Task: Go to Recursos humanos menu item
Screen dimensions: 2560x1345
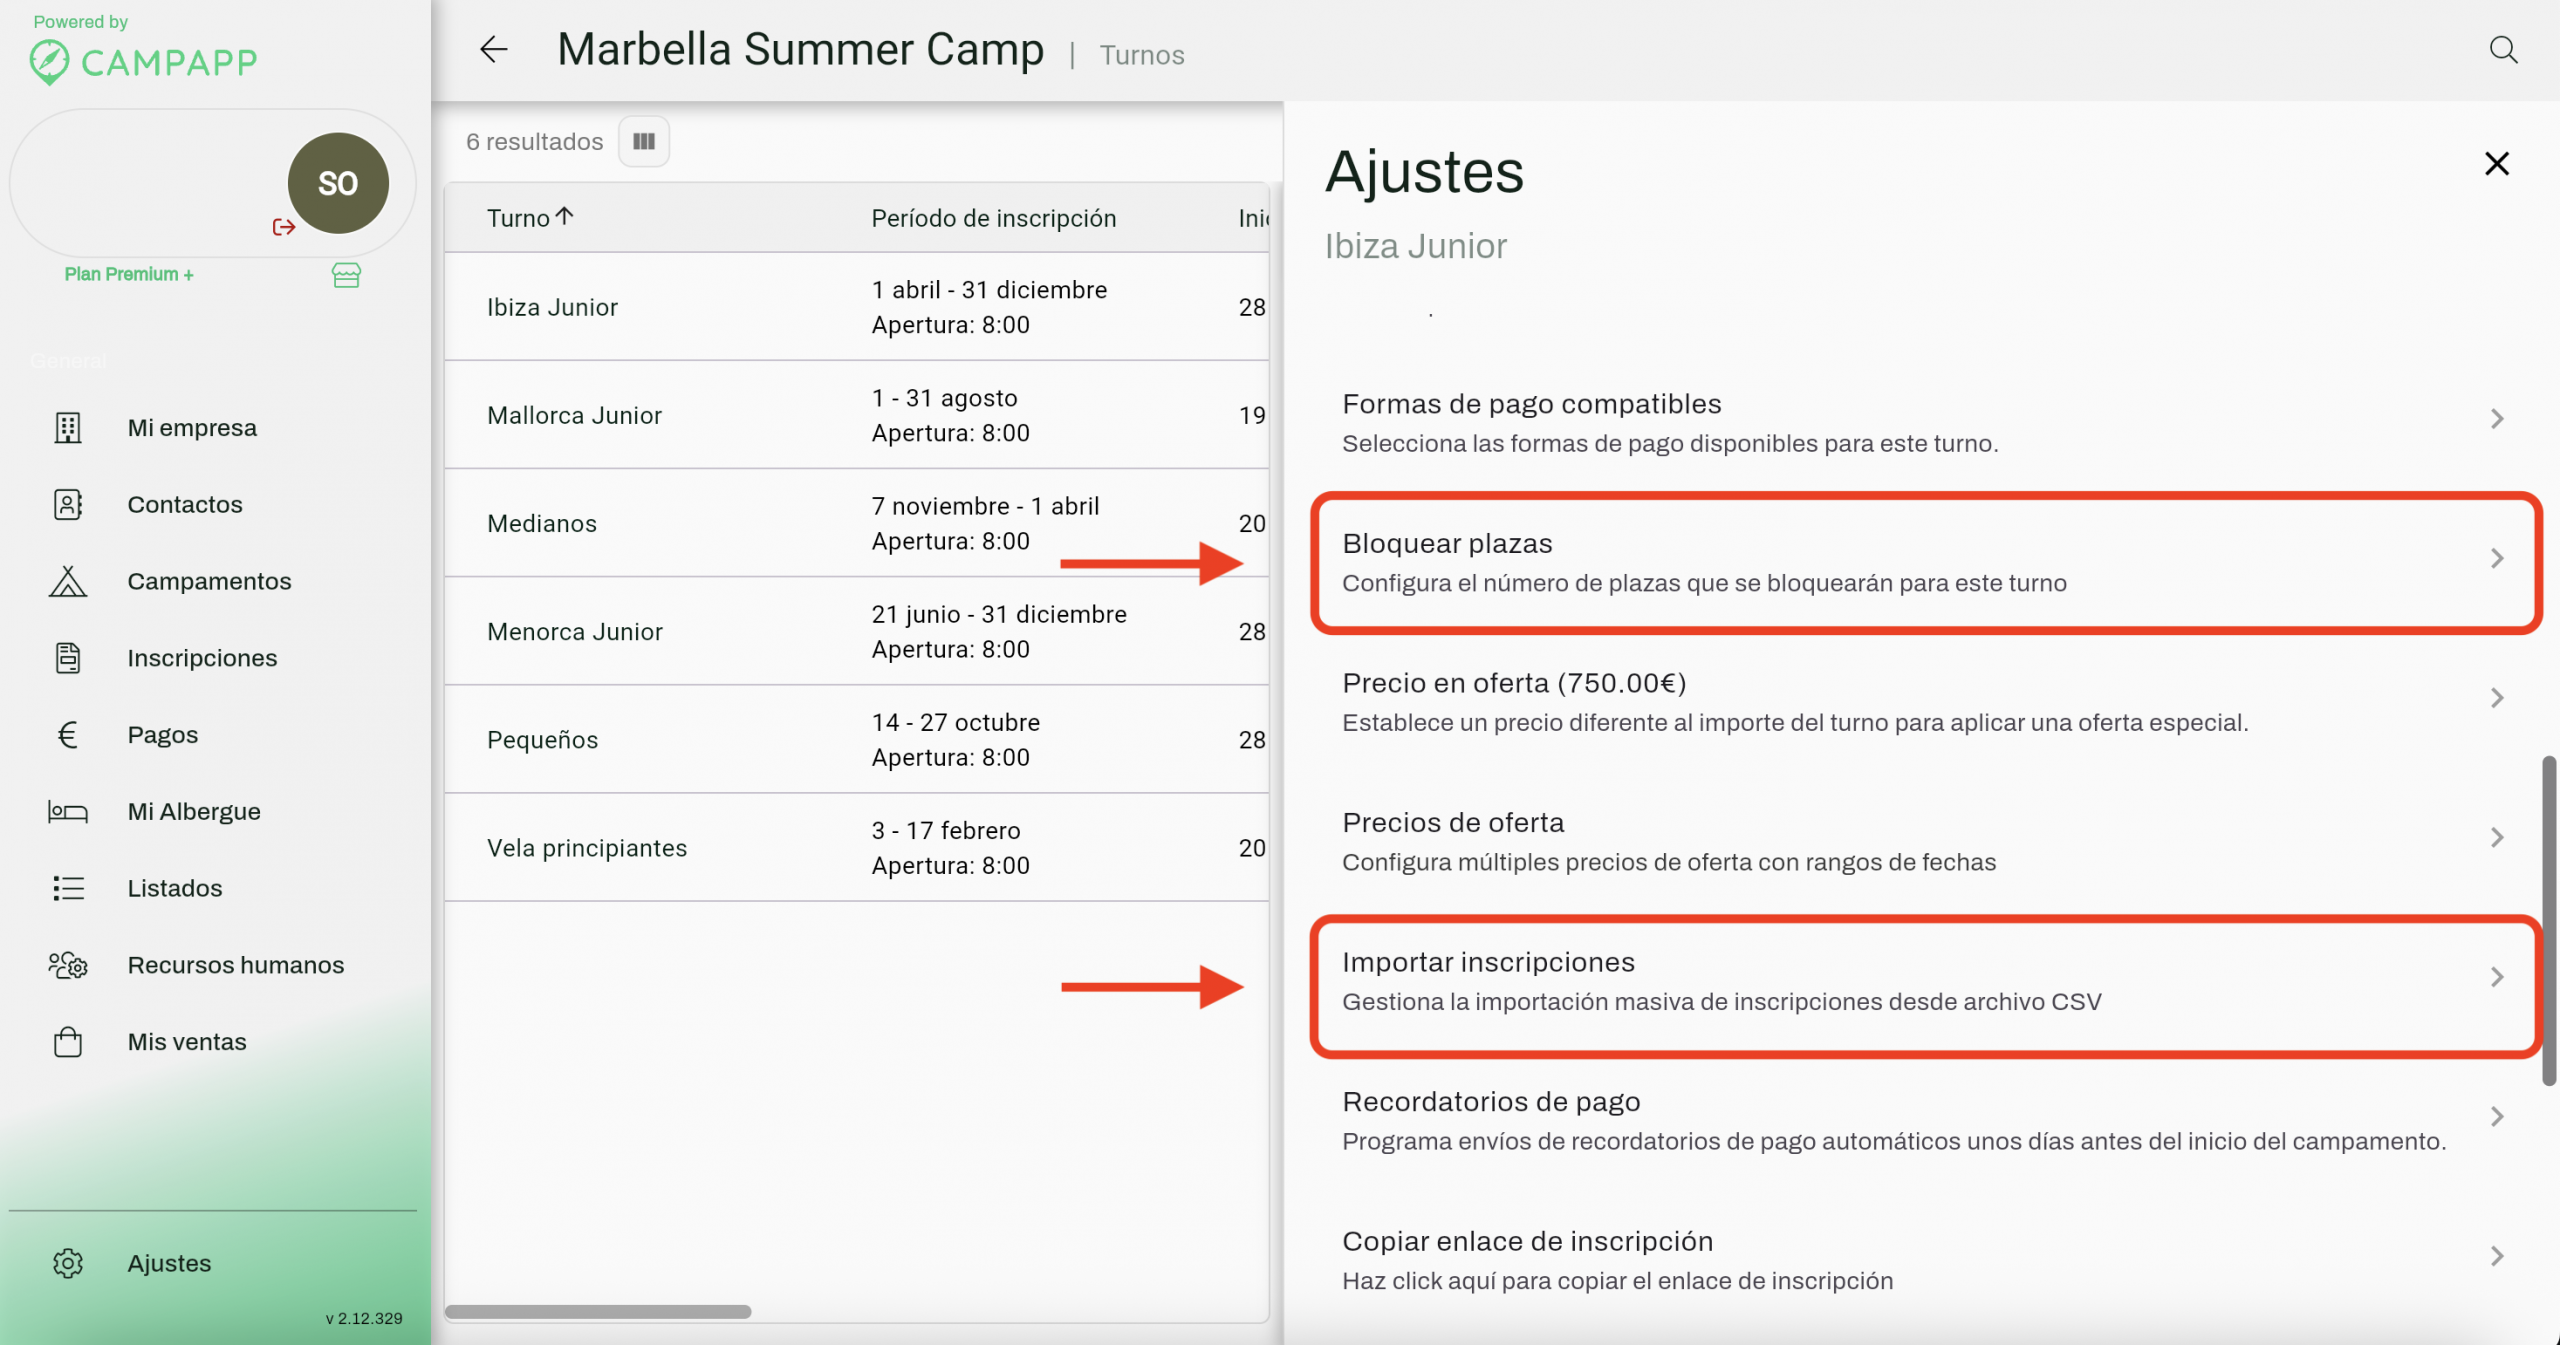Action: 235,965
